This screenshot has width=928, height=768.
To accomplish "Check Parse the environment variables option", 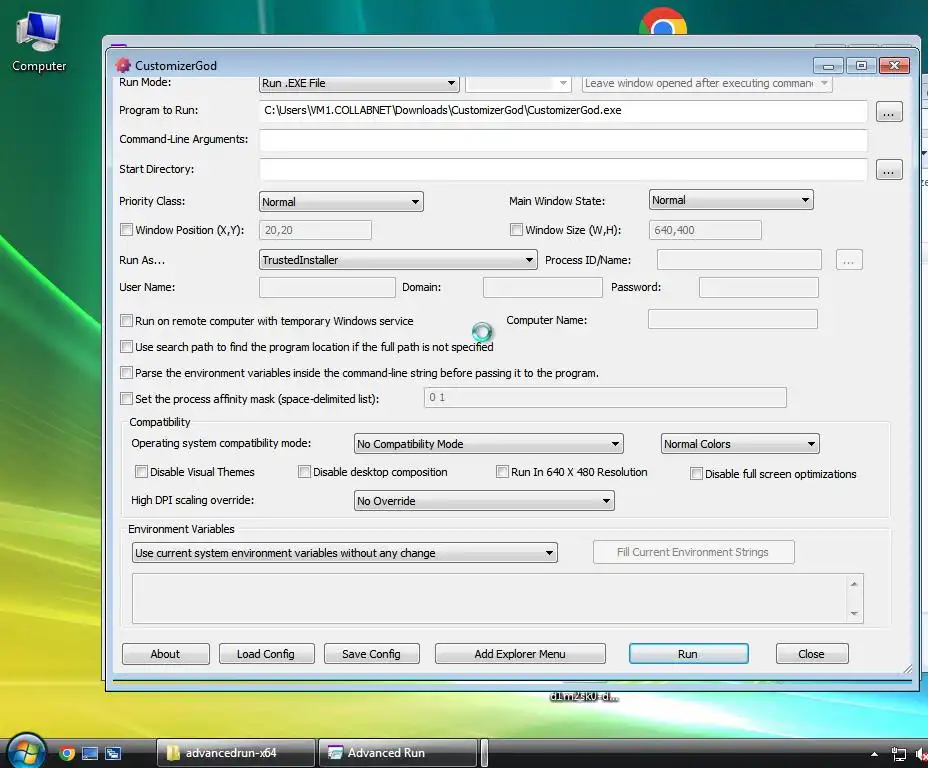I will [x=126, y=373].
